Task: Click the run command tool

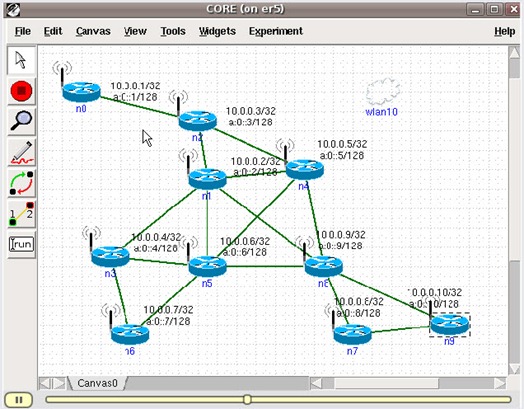Action: (x=21, y=244)
